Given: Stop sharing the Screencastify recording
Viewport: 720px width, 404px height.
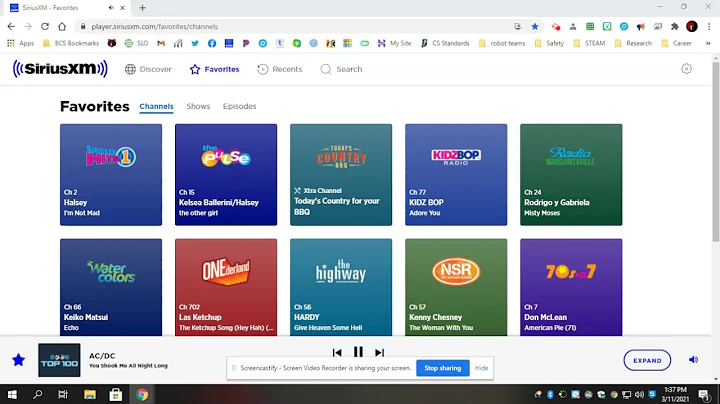Looking at the screenshot, I should coord(443,368).
